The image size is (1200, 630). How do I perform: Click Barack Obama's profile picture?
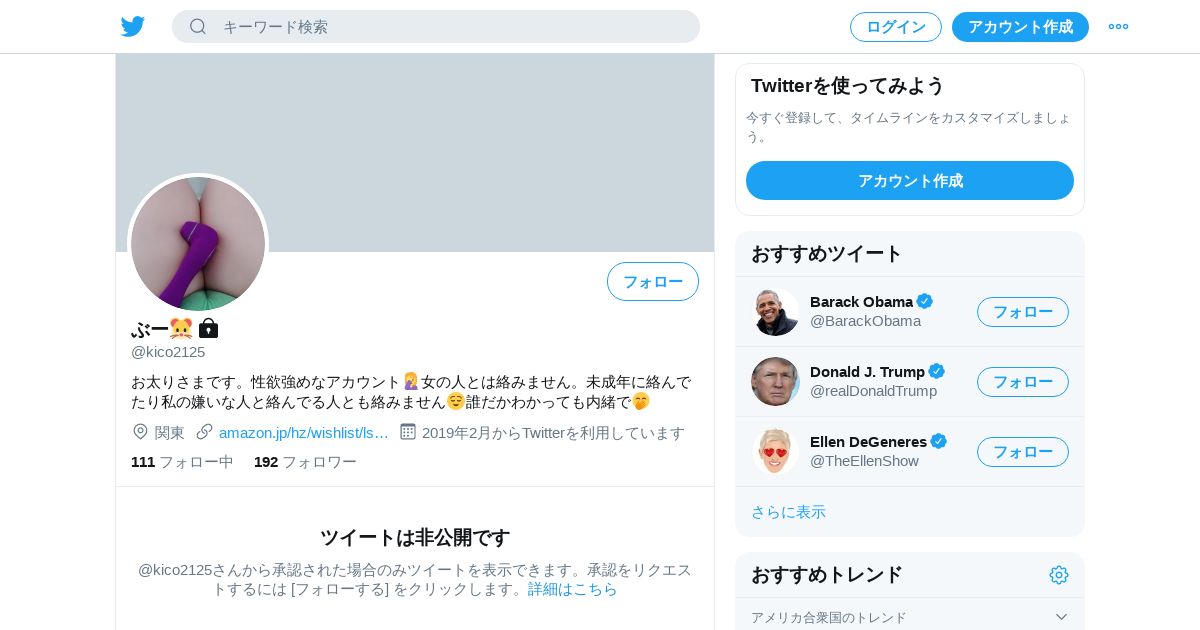[x=775, y=311]
